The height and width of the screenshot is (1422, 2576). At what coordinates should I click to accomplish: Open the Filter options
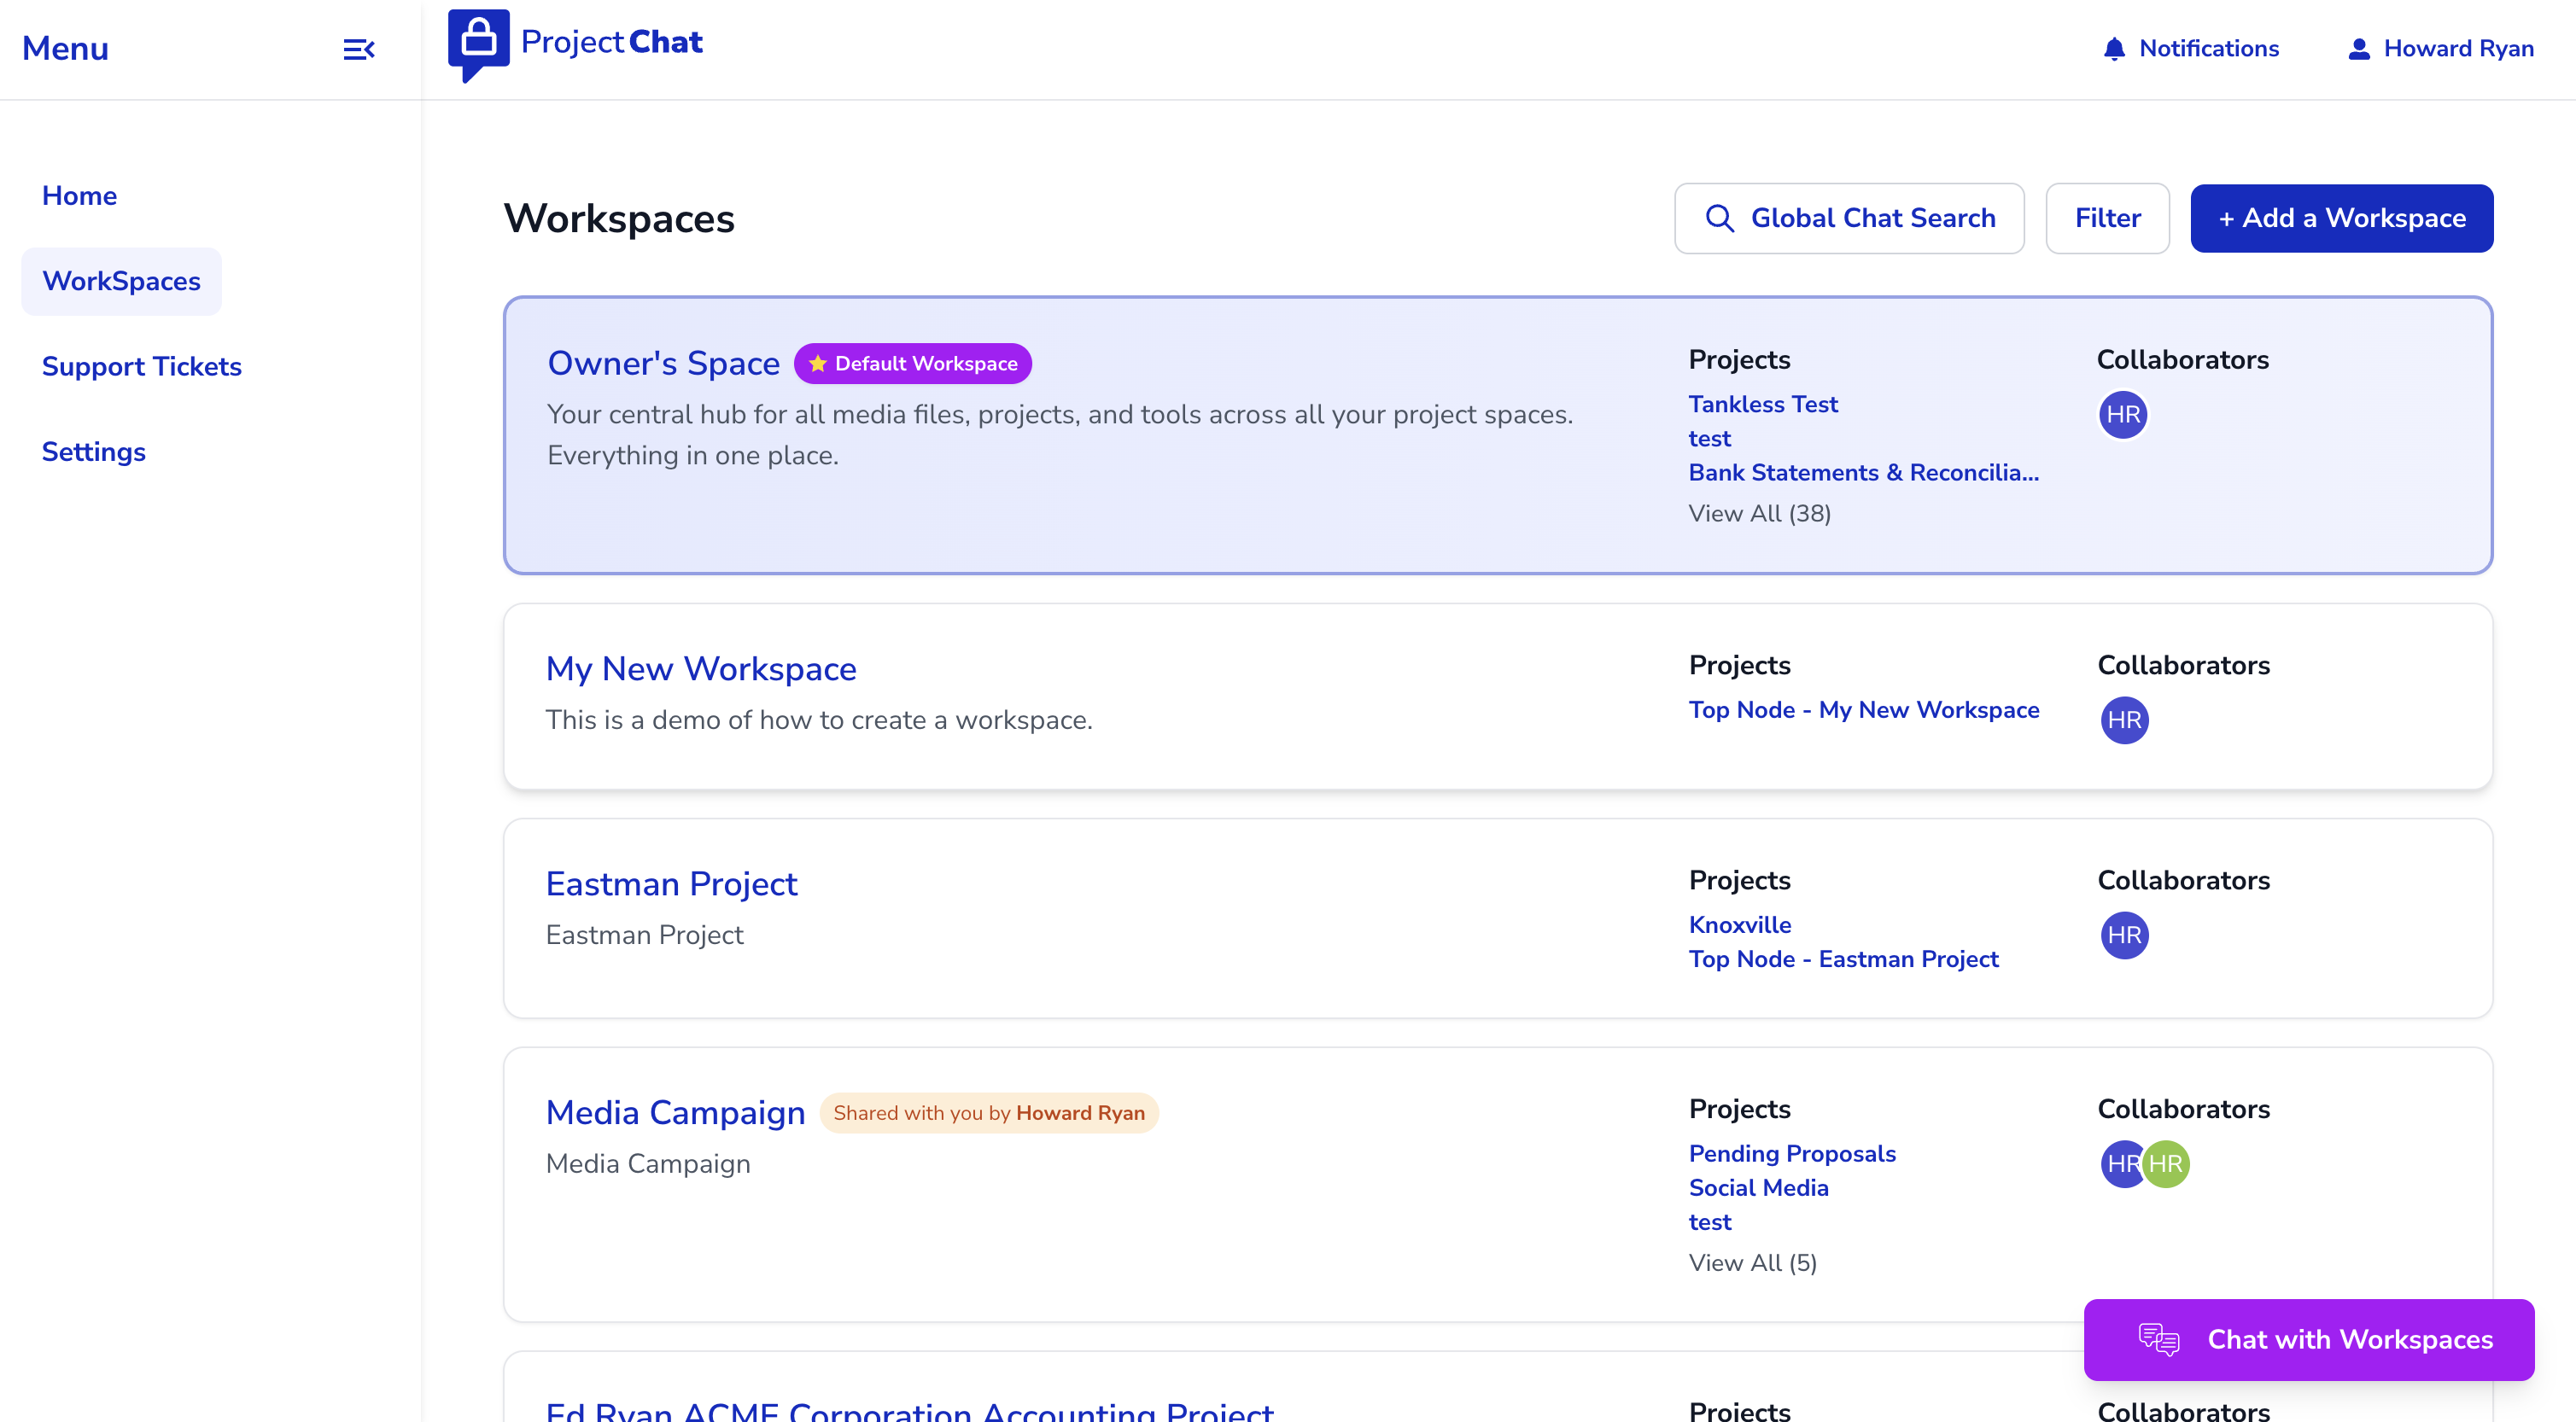coord(2107,217)
